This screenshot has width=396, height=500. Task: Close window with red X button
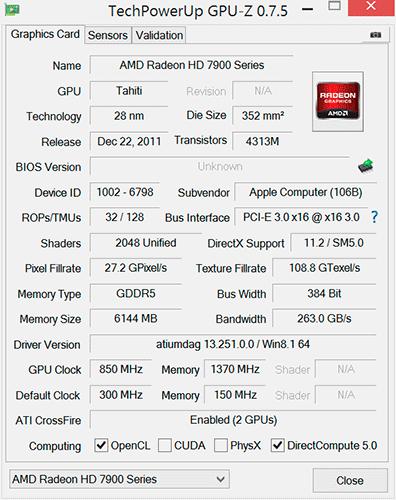[x=371, y=6]
